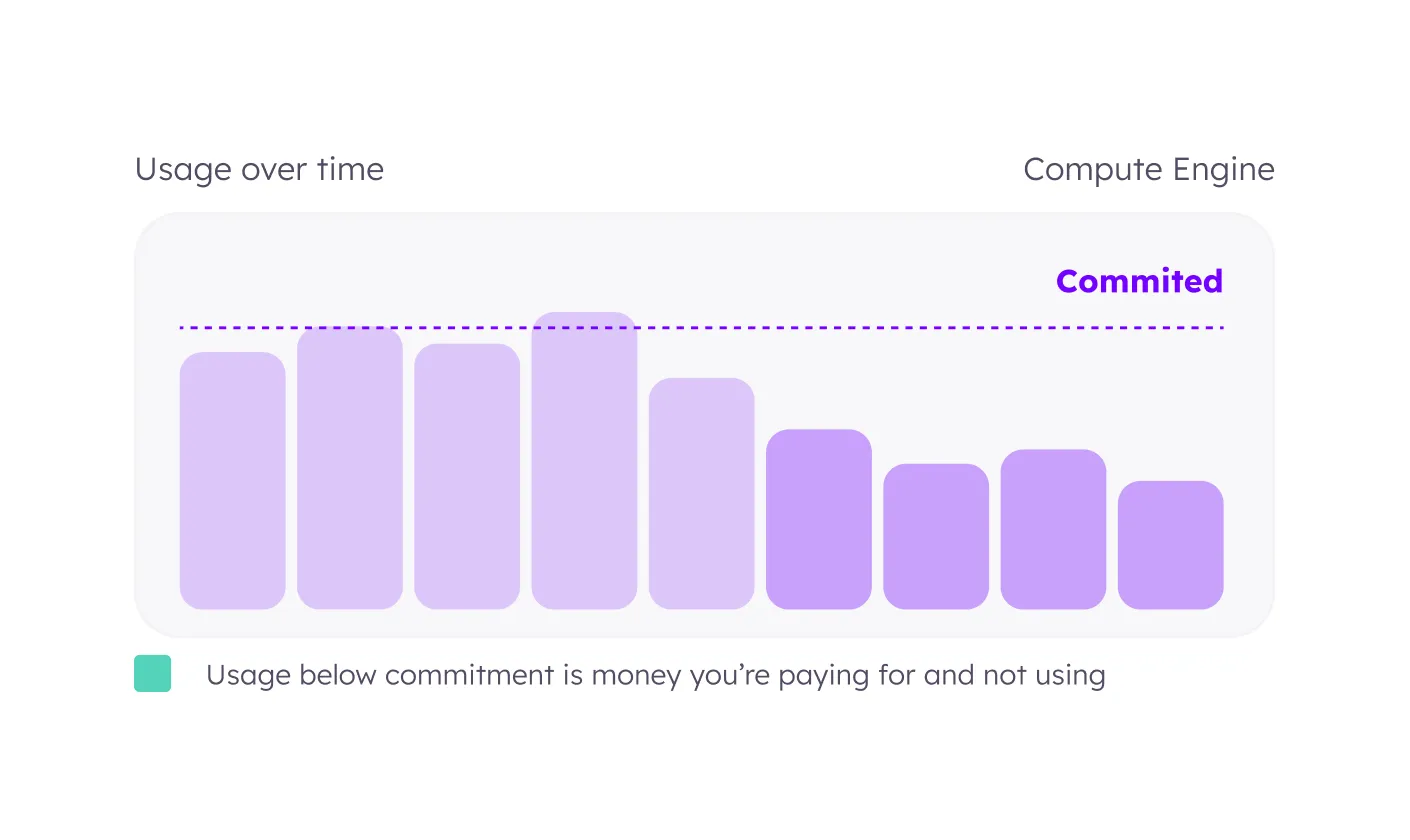Click the word 'Usage' in chart title

(x=183, y=171)
